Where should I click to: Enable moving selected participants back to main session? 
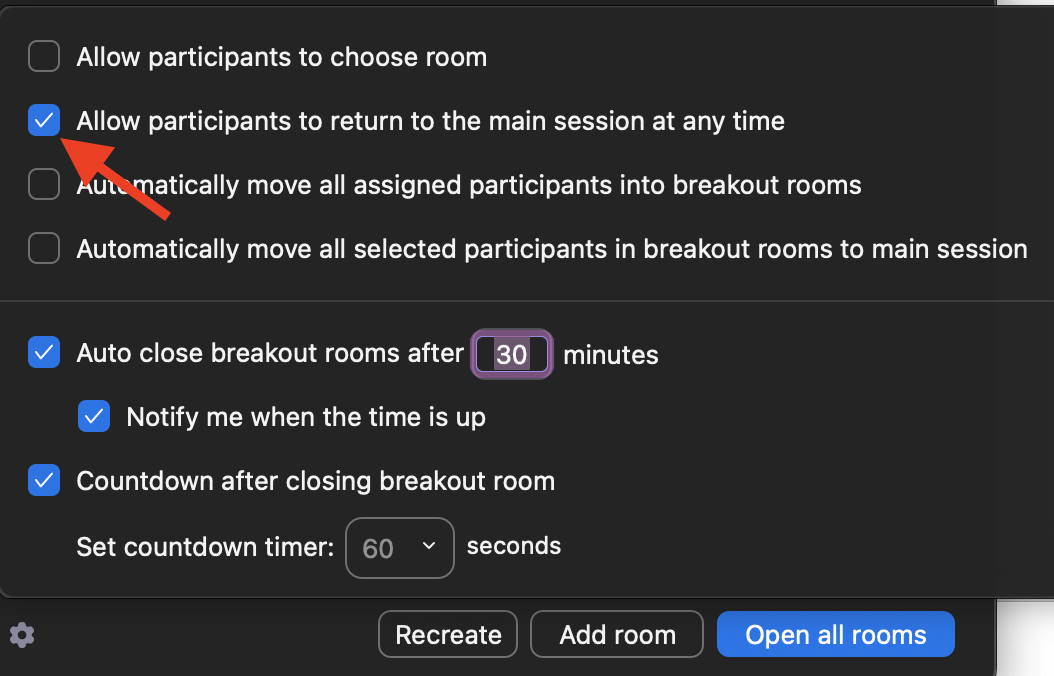[43, 248]
